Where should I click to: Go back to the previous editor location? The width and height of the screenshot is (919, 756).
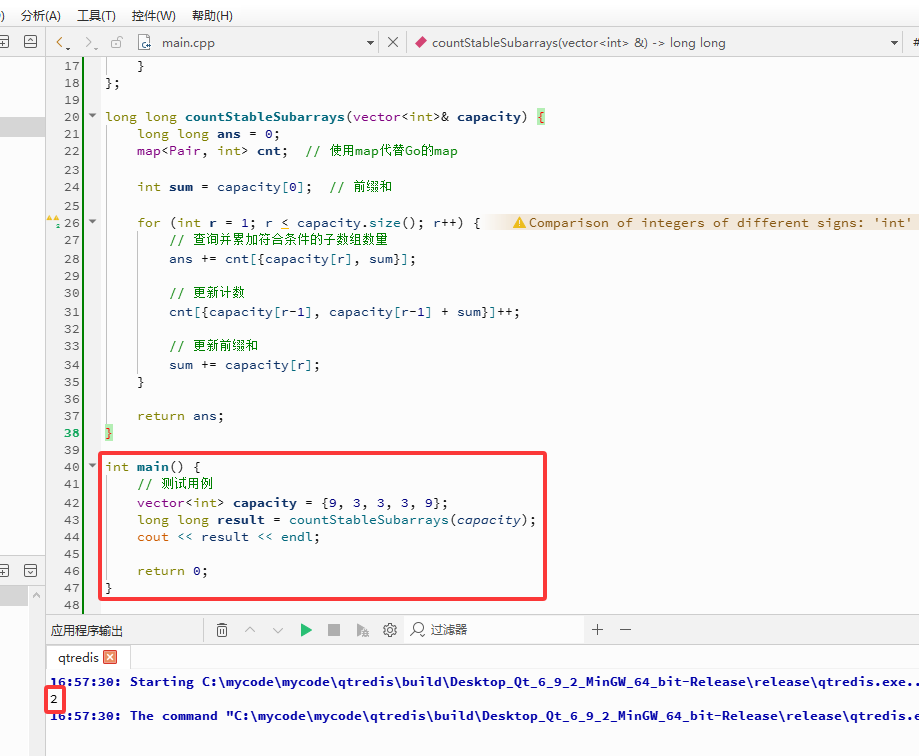(x=62, y=42)
